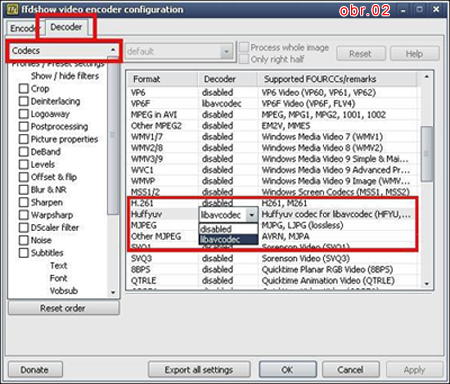Check the Warpsharp filter
Screen dimensions: 450x384
pyautogui.click(x=24, y=215)
